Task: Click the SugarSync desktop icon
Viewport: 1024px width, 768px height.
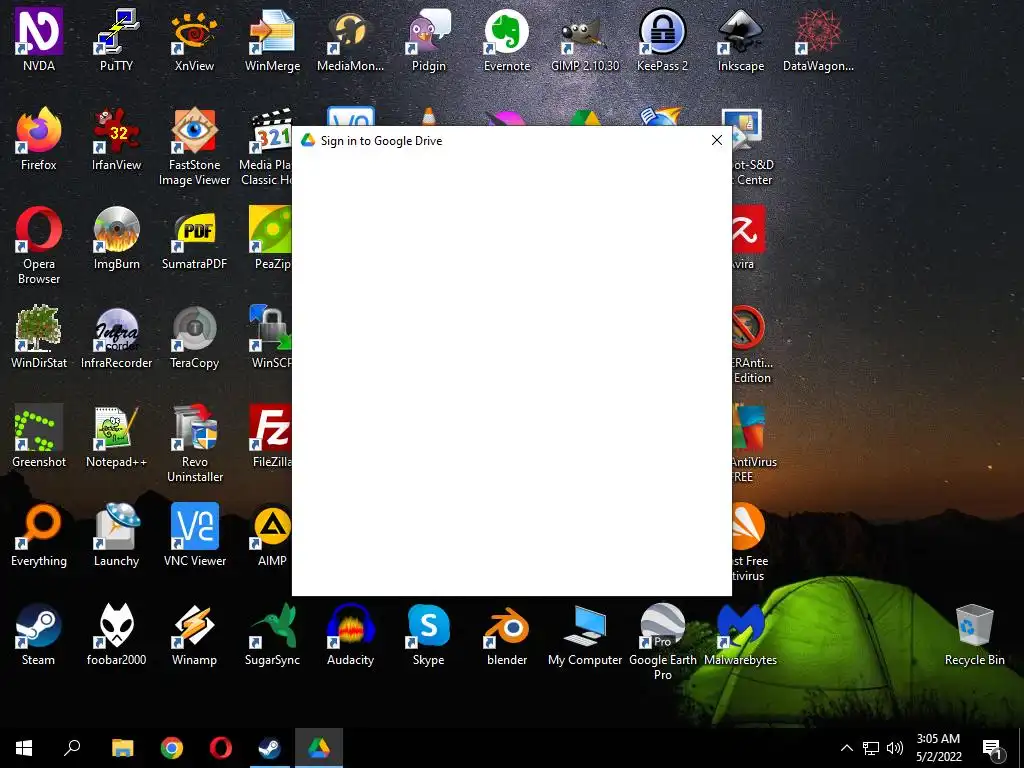Action: point(272,635)
